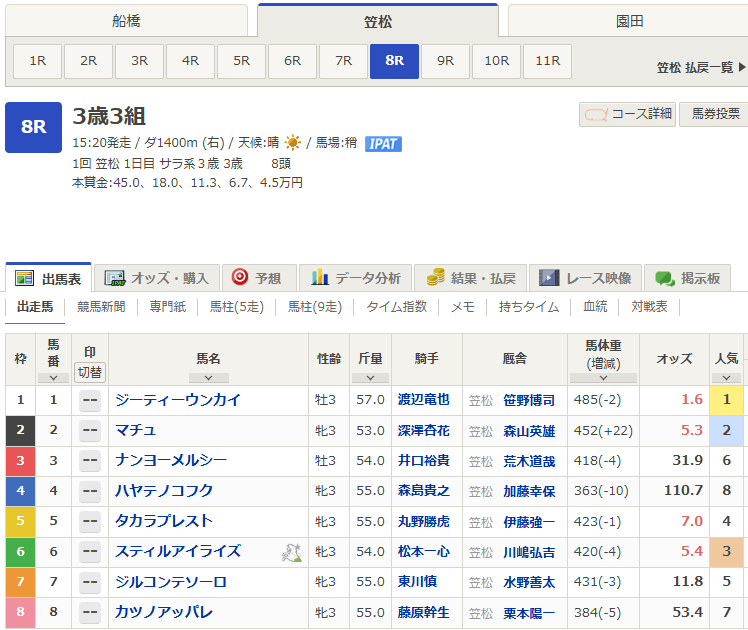Screen dimensions: 748x630
Task: Click the course oval icon in コース詳細
Action: point(596,114)
